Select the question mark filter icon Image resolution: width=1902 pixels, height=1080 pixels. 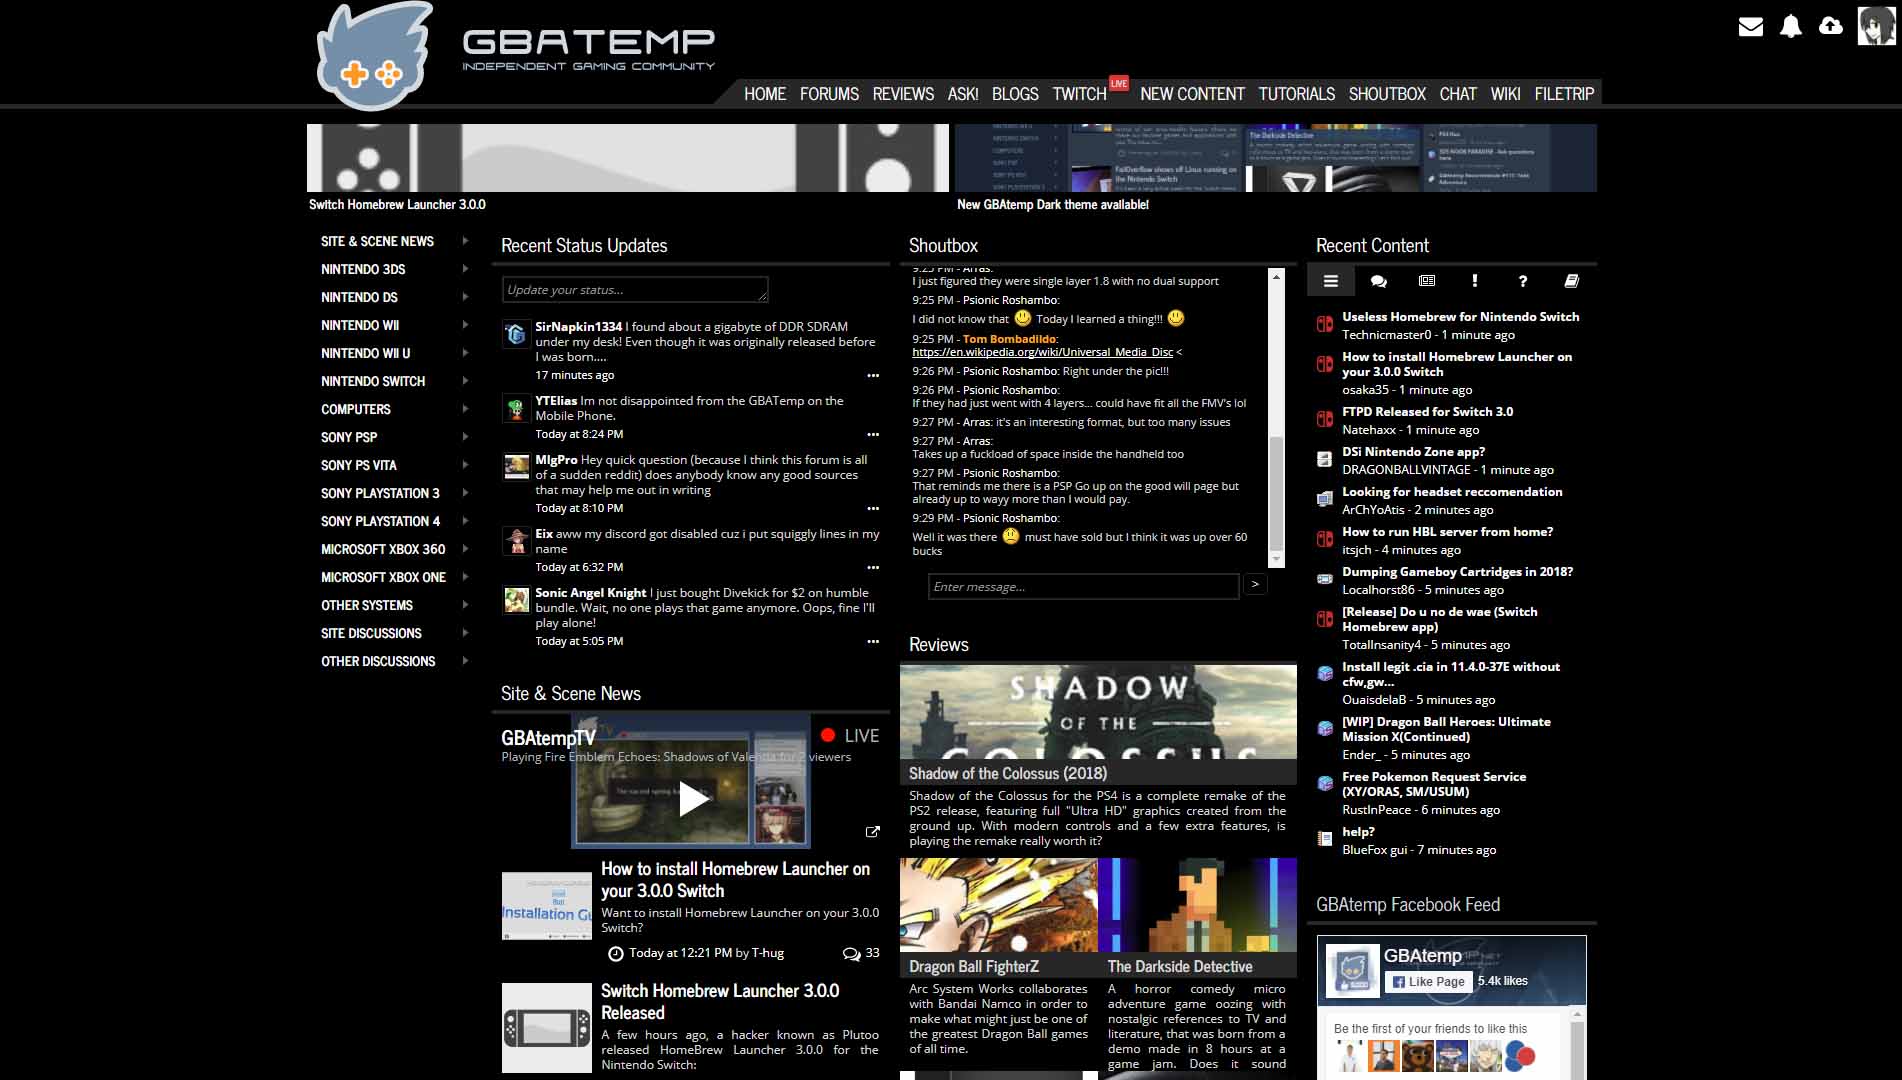click(1522, 282)
